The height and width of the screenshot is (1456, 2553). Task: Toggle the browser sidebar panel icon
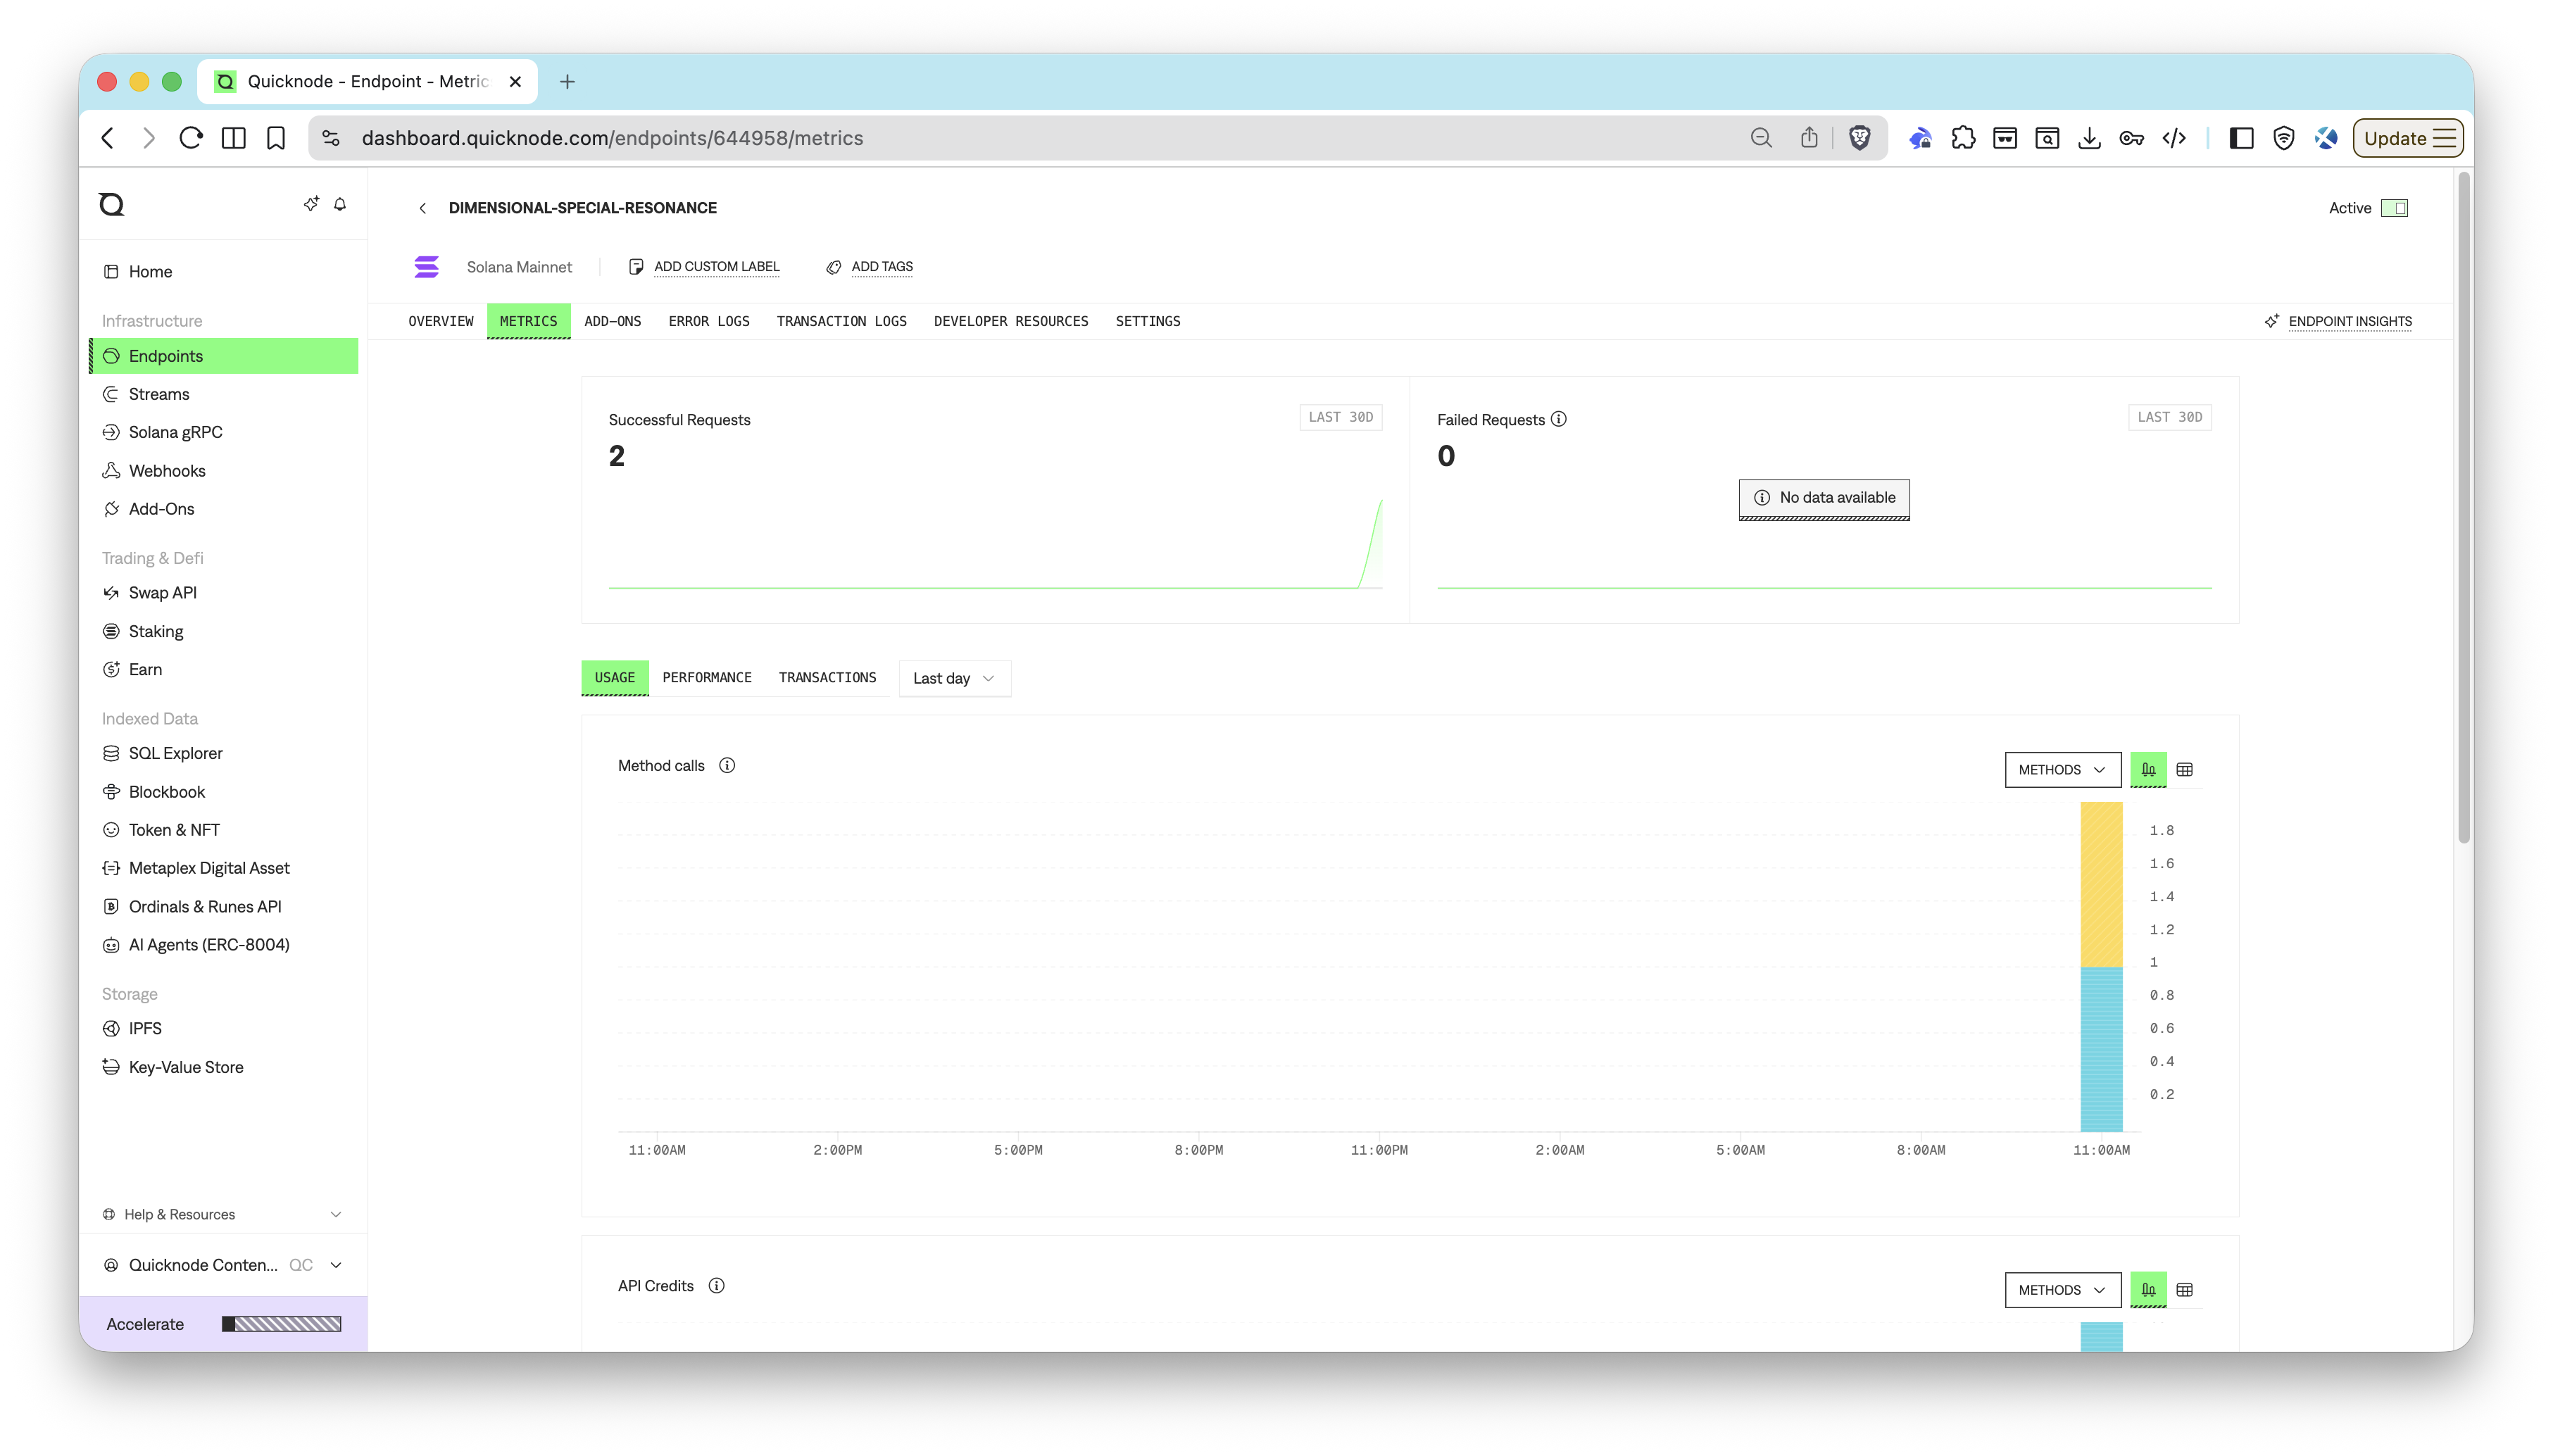tap(2241, 138)
